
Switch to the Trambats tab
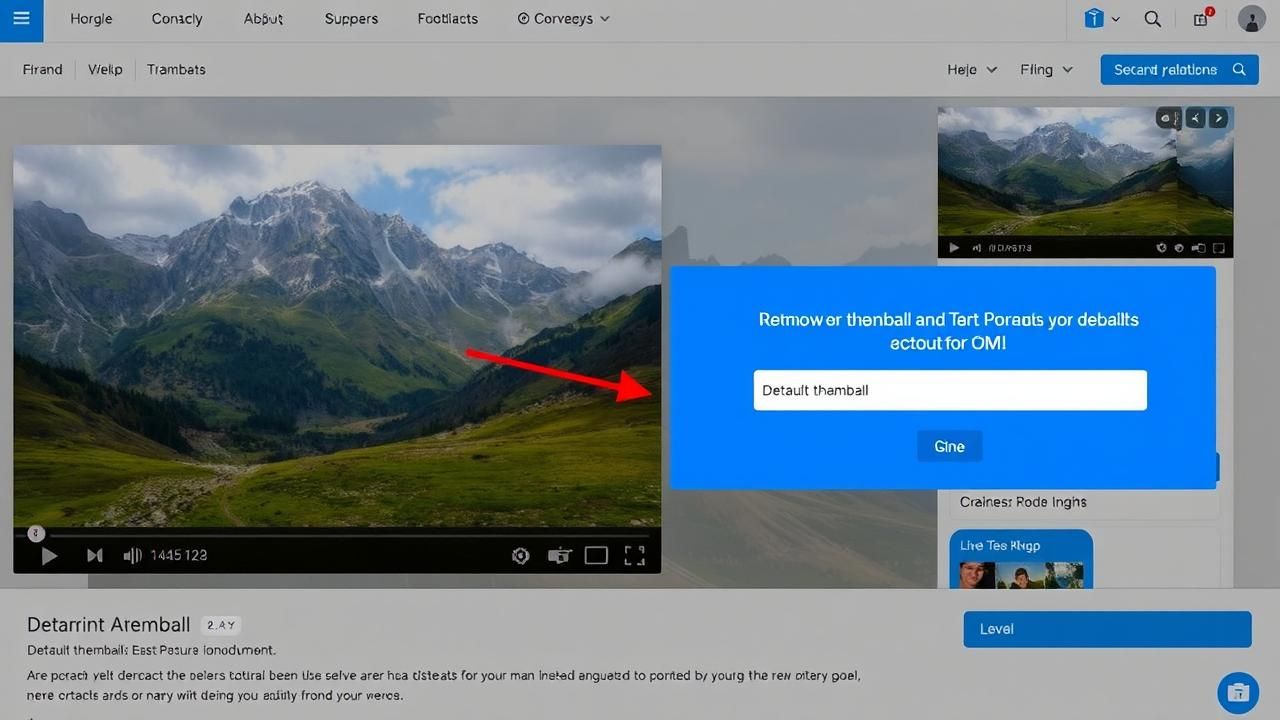point(176,70)
